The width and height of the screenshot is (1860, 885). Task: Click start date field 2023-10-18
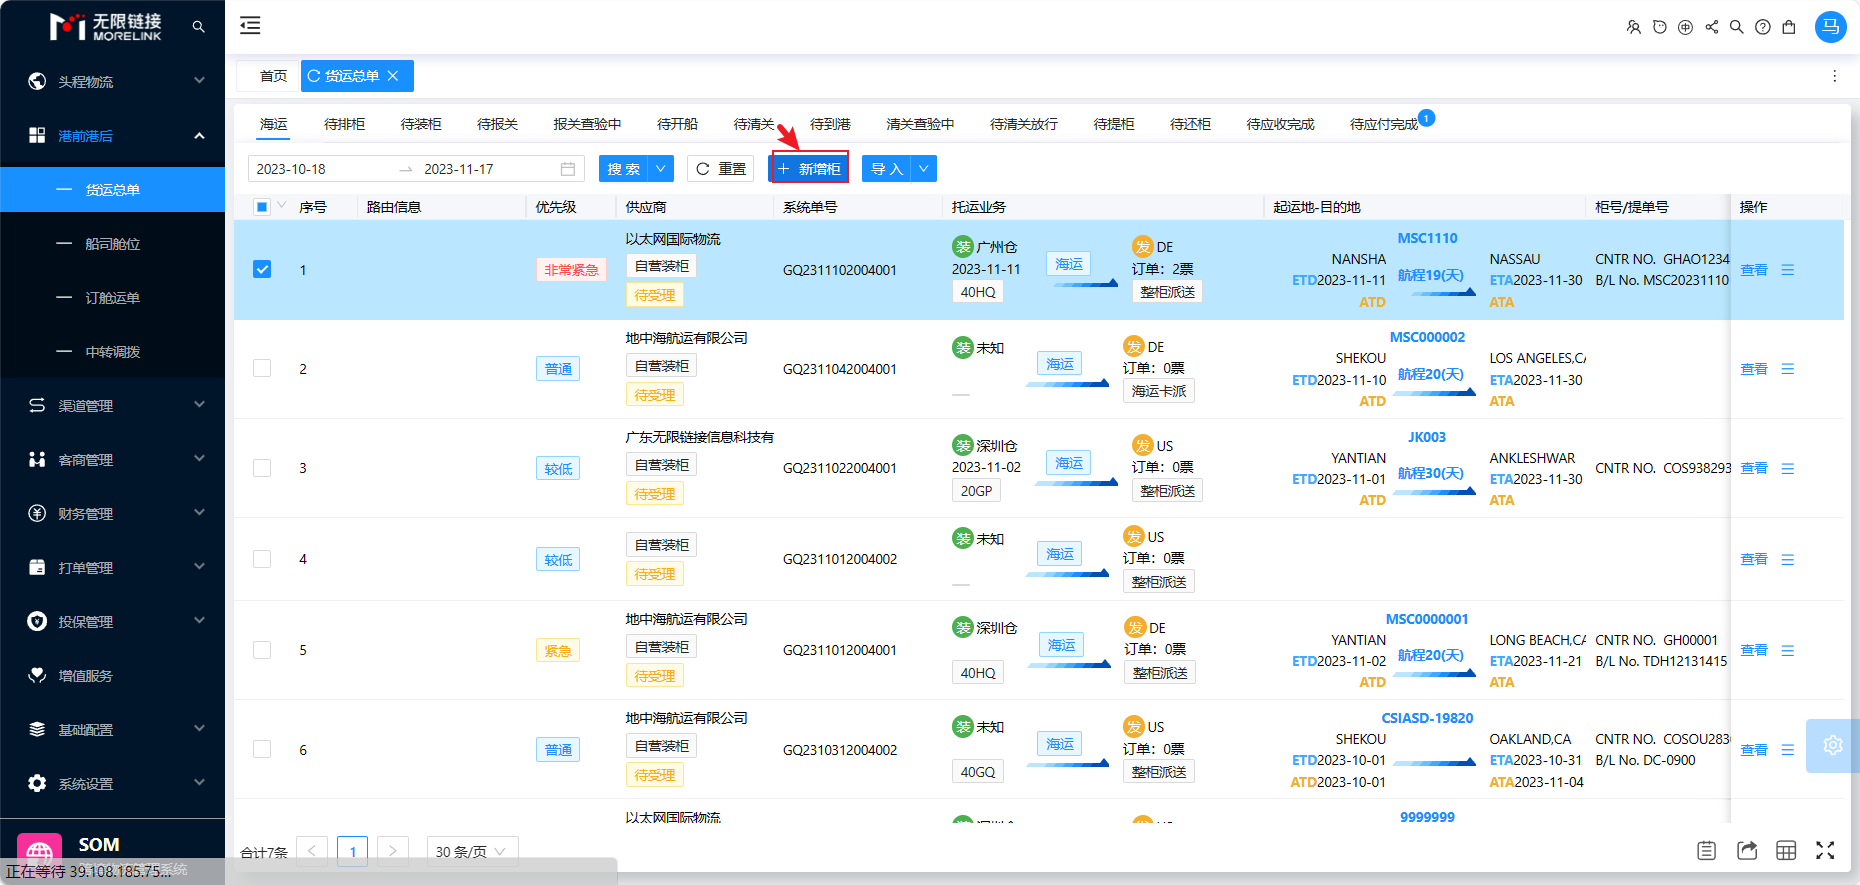click(320, 169)
